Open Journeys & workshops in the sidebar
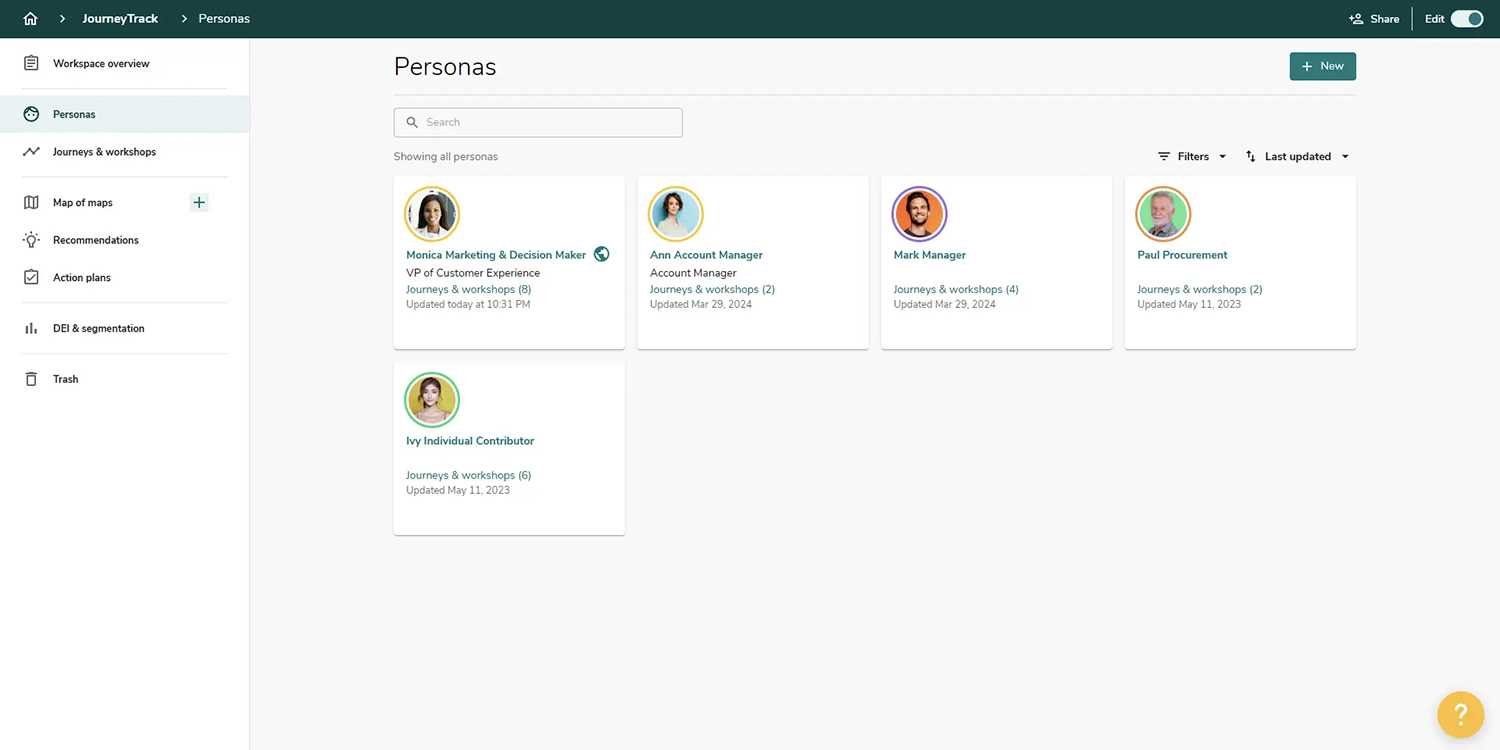 (x=104, y=152)
